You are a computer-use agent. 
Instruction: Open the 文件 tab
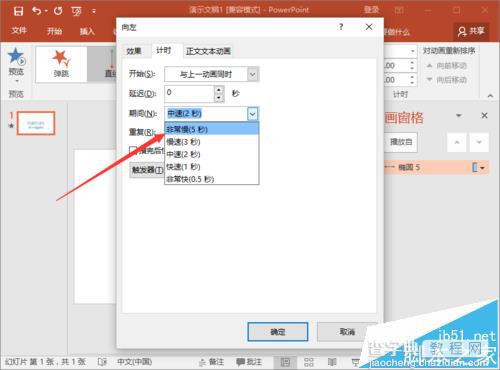[x=19, y=31]
